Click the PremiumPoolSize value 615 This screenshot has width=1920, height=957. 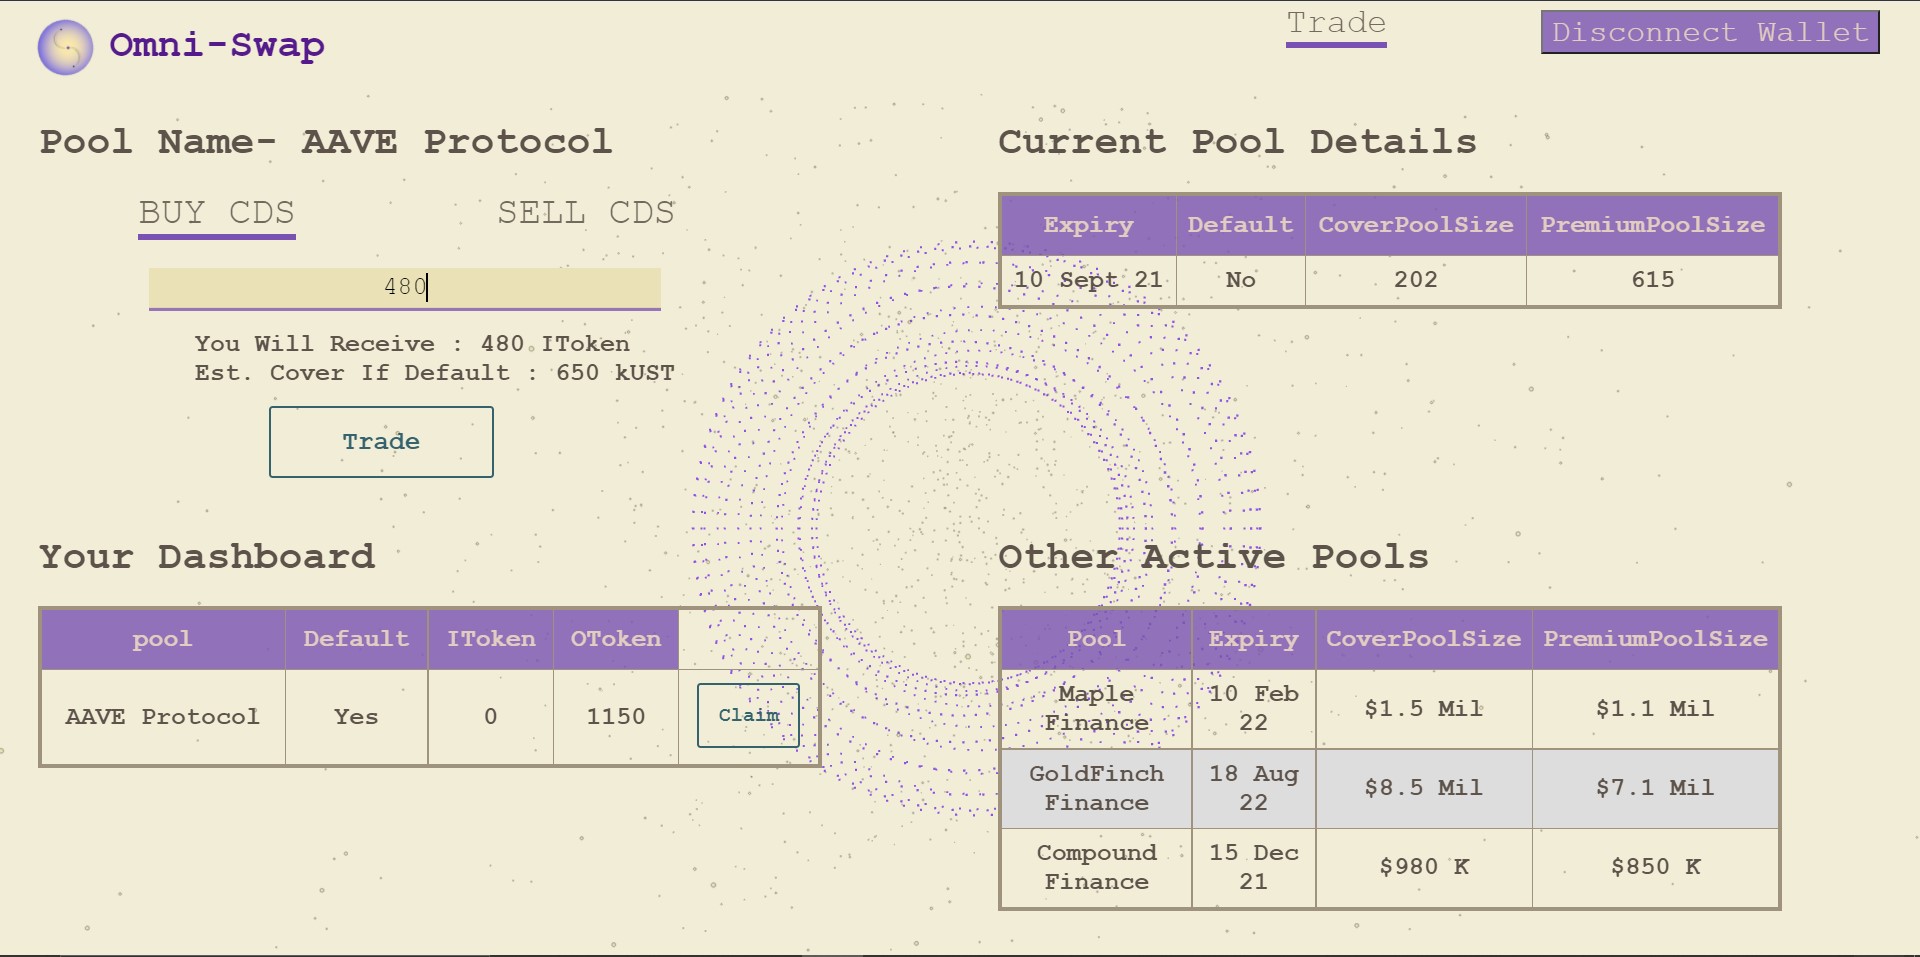[x=1653, y=280]
